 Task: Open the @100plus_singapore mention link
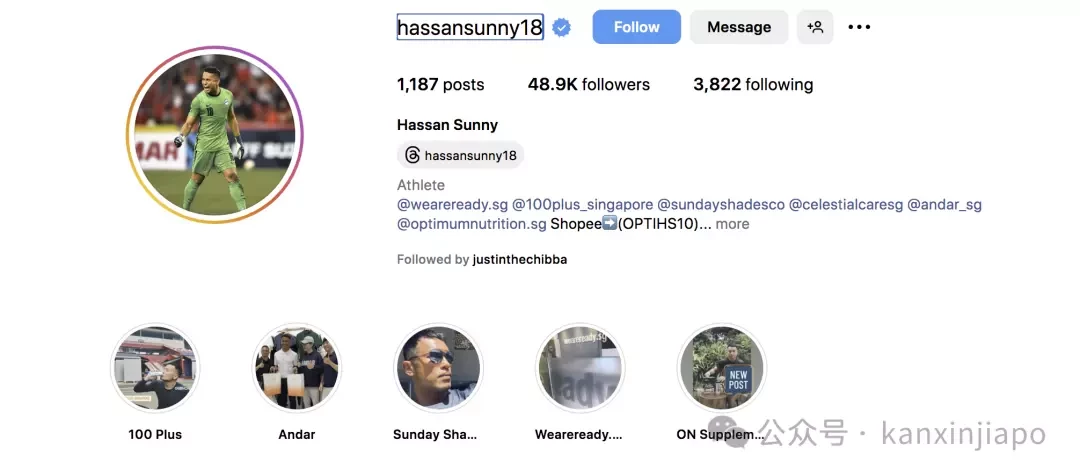pos(582,205)
